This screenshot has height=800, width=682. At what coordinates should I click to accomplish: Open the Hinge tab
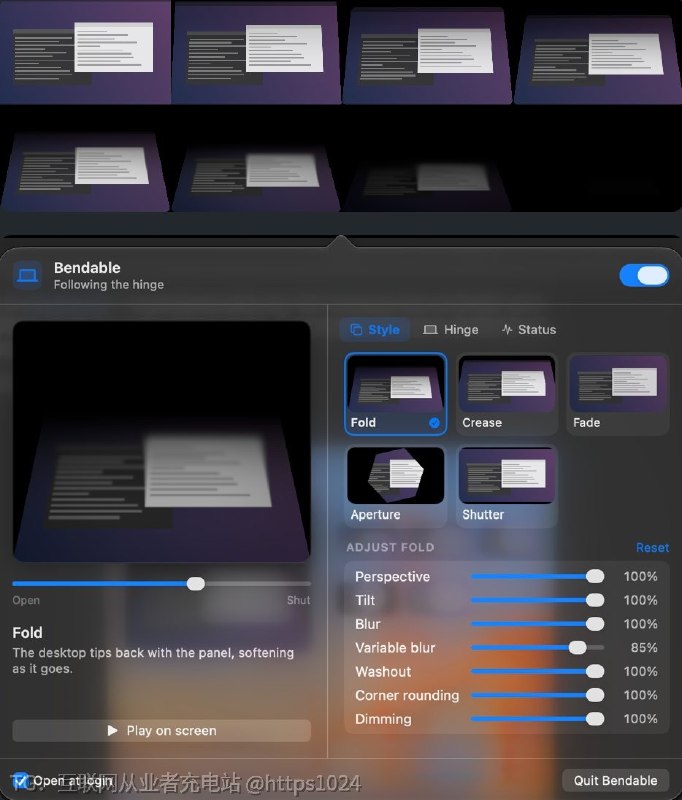pos(451,330)
